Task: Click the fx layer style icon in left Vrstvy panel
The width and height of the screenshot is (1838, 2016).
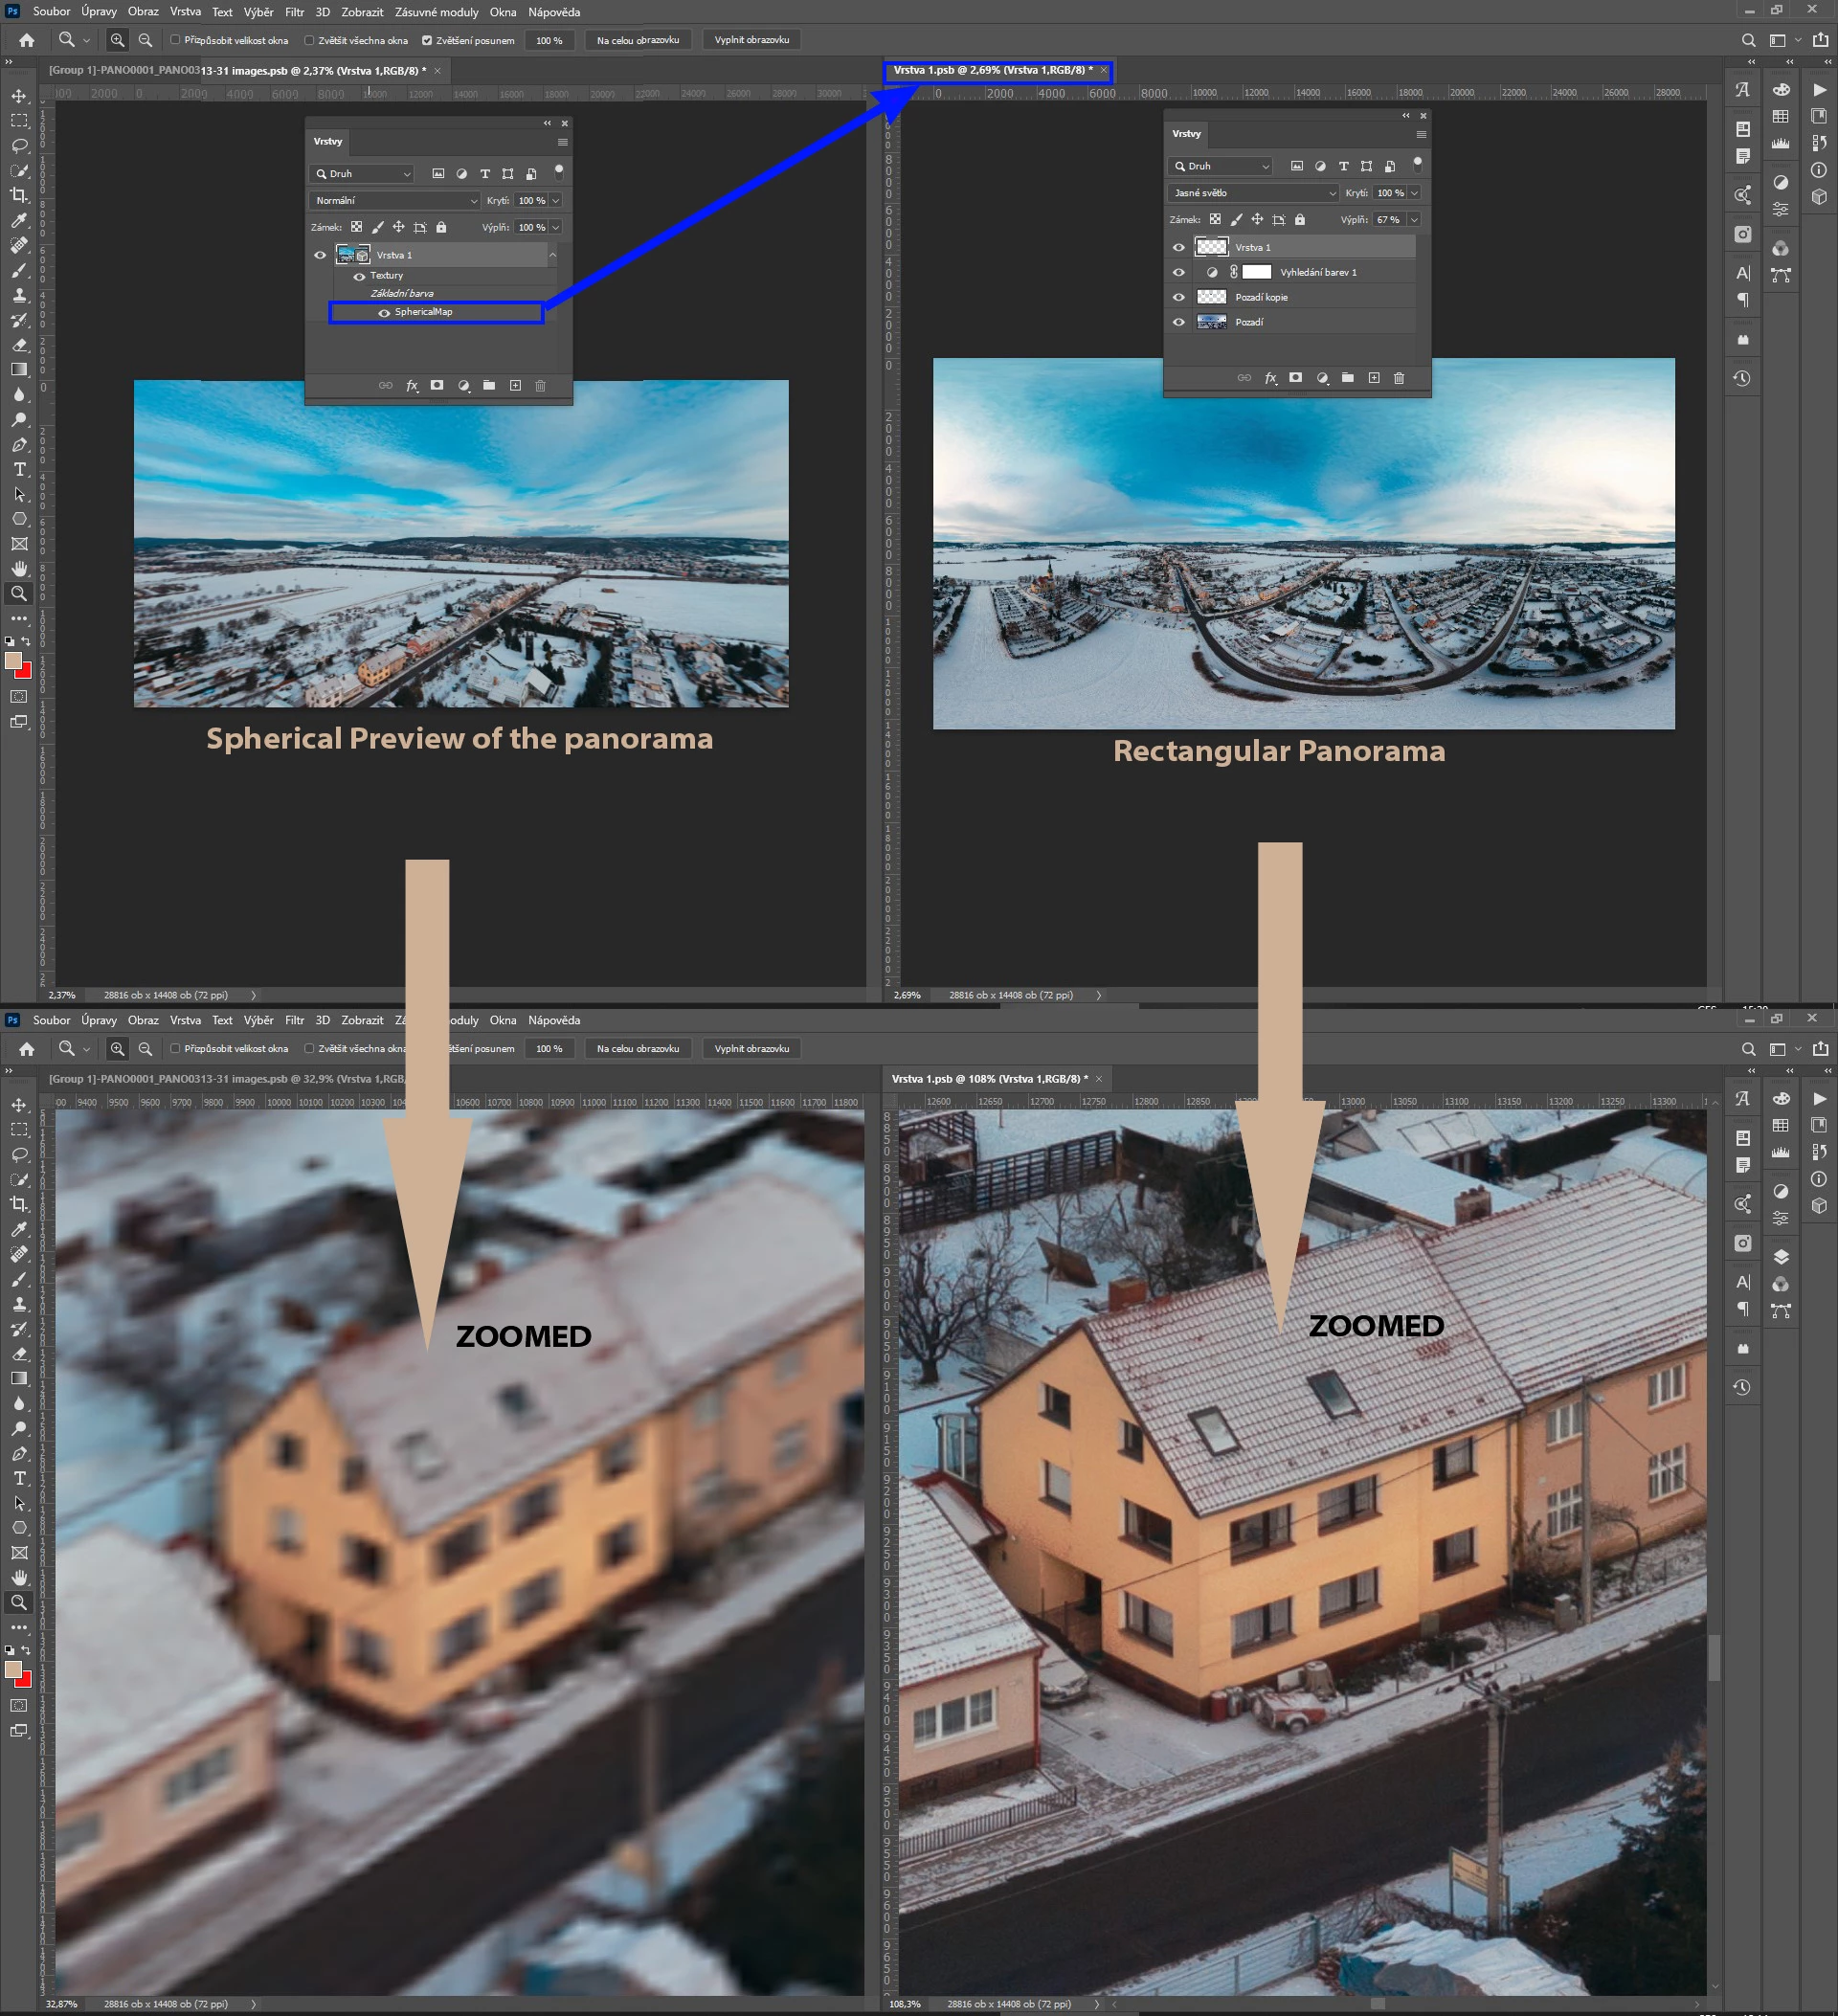Action: click(412, 386)
